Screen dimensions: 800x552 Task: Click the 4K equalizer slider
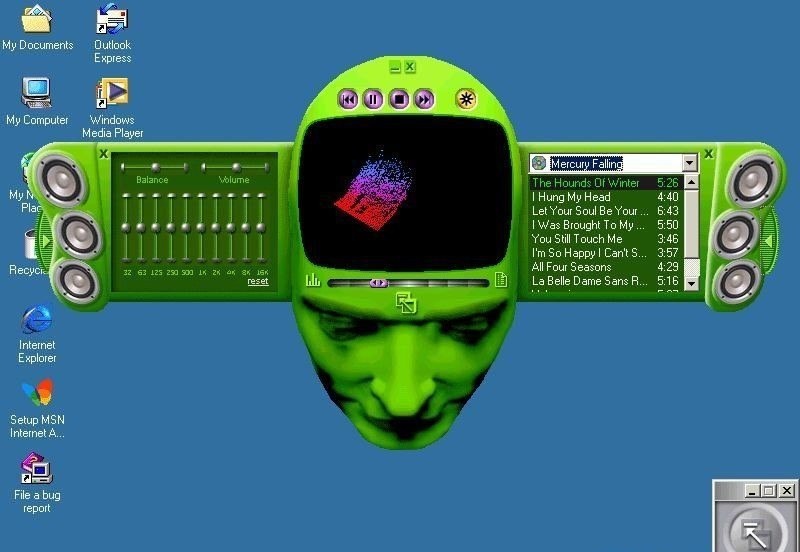coord(231,228)
